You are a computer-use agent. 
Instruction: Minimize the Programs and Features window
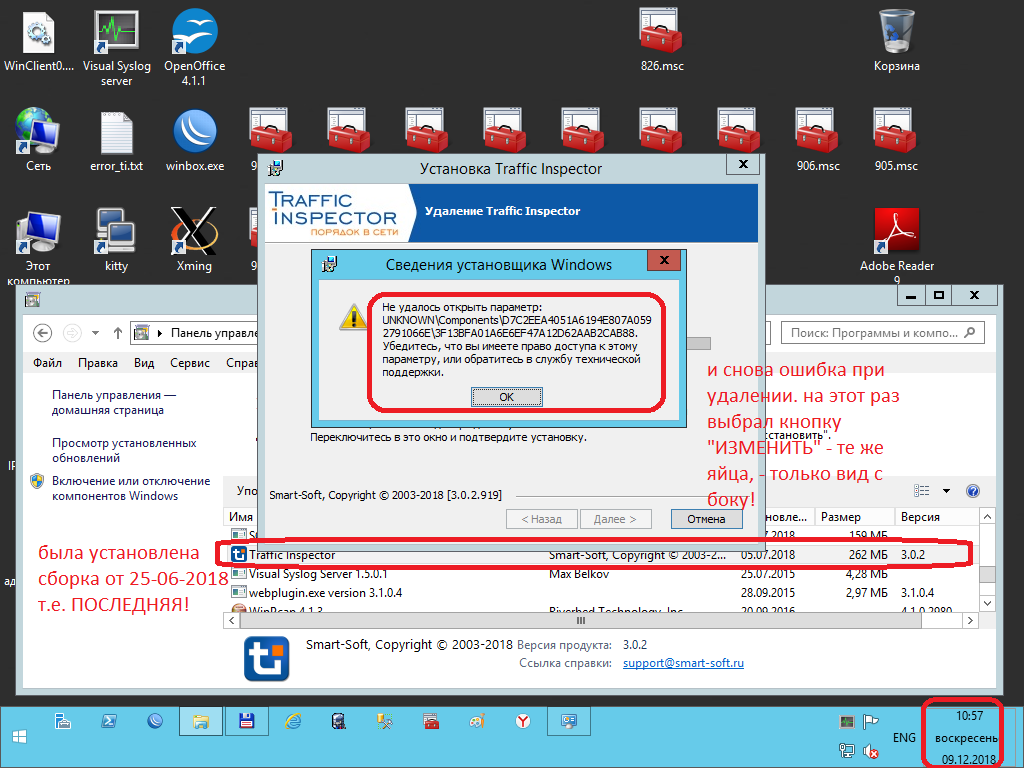tap(911, 295)
